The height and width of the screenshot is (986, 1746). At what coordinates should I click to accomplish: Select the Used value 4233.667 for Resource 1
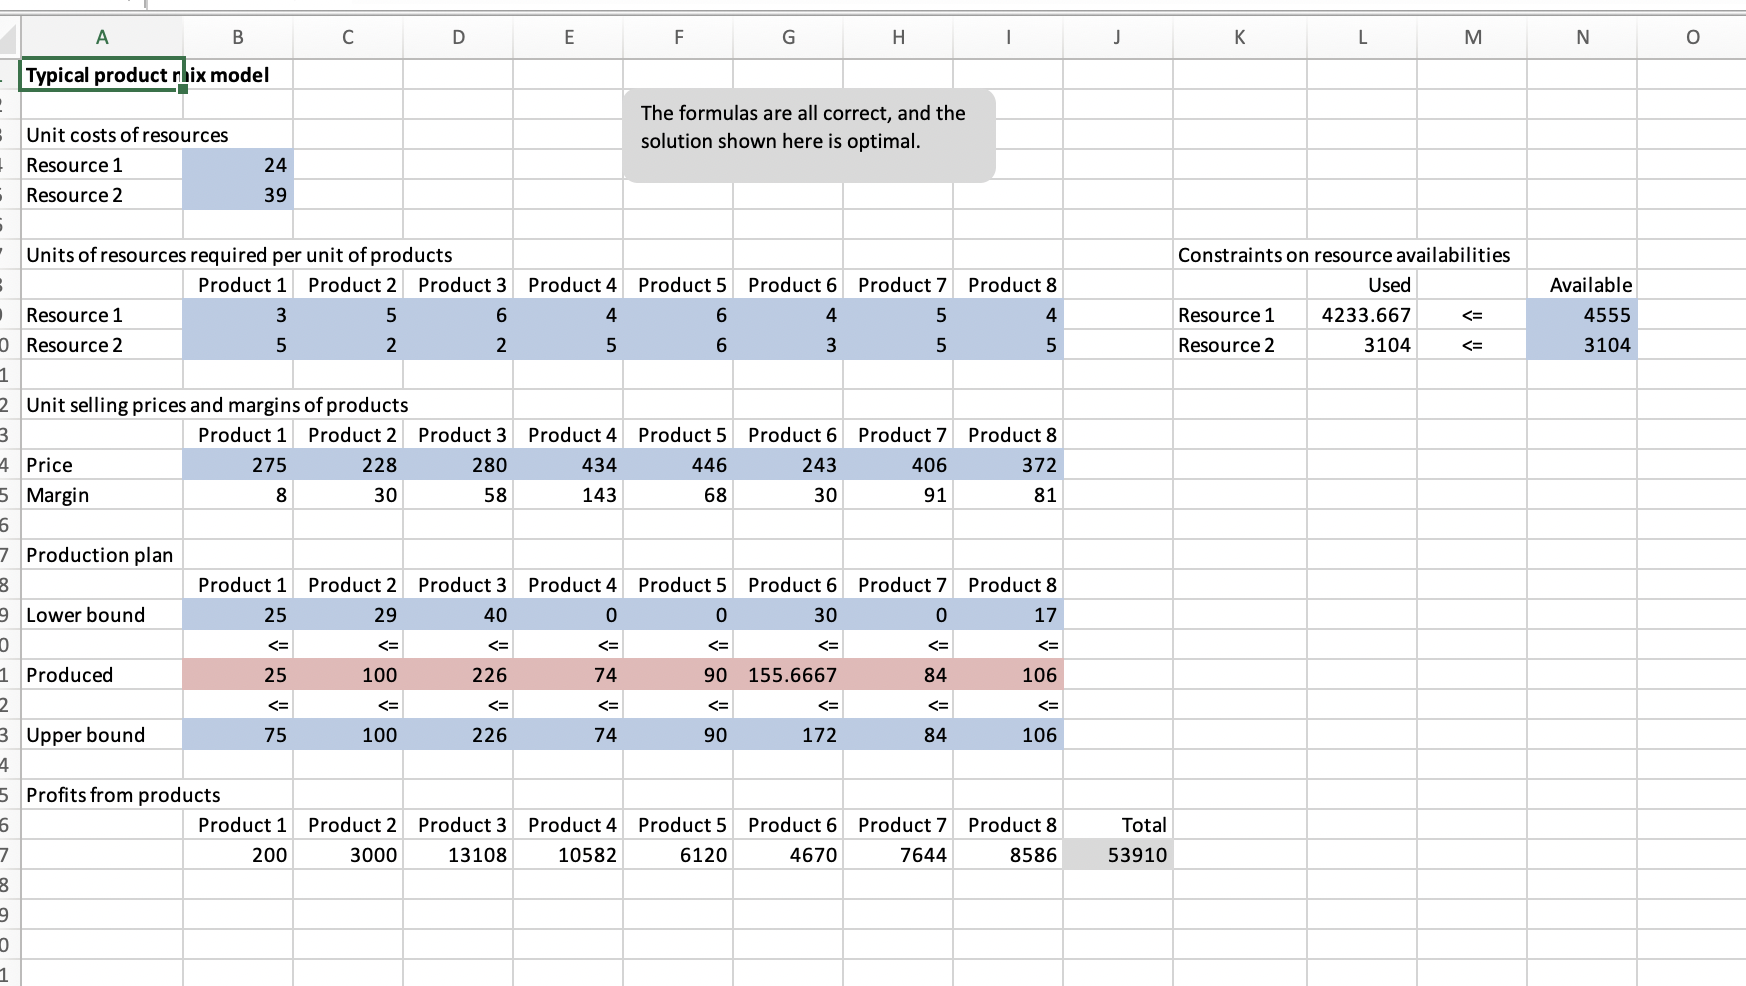point(1363,315)
